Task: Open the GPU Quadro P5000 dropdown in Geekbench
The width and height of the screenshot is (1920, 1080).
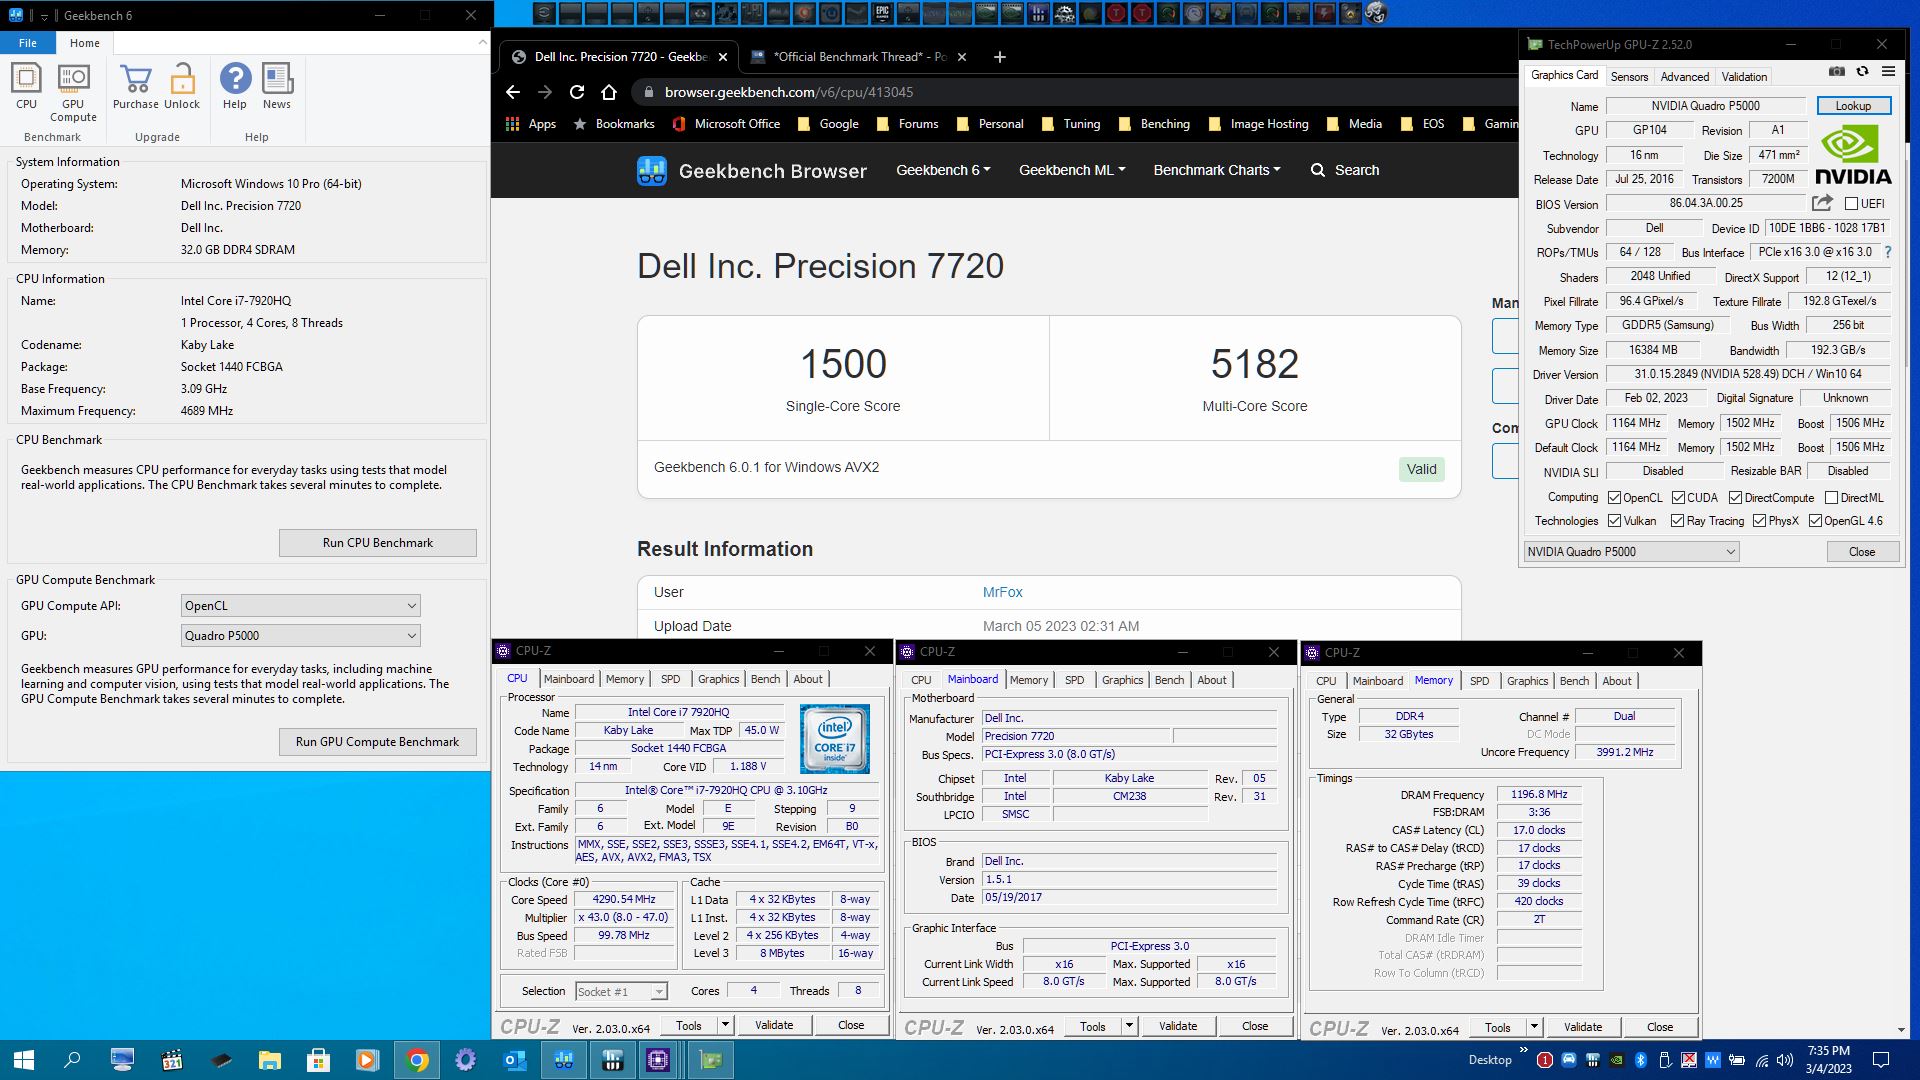Action: tap(300, 636)
